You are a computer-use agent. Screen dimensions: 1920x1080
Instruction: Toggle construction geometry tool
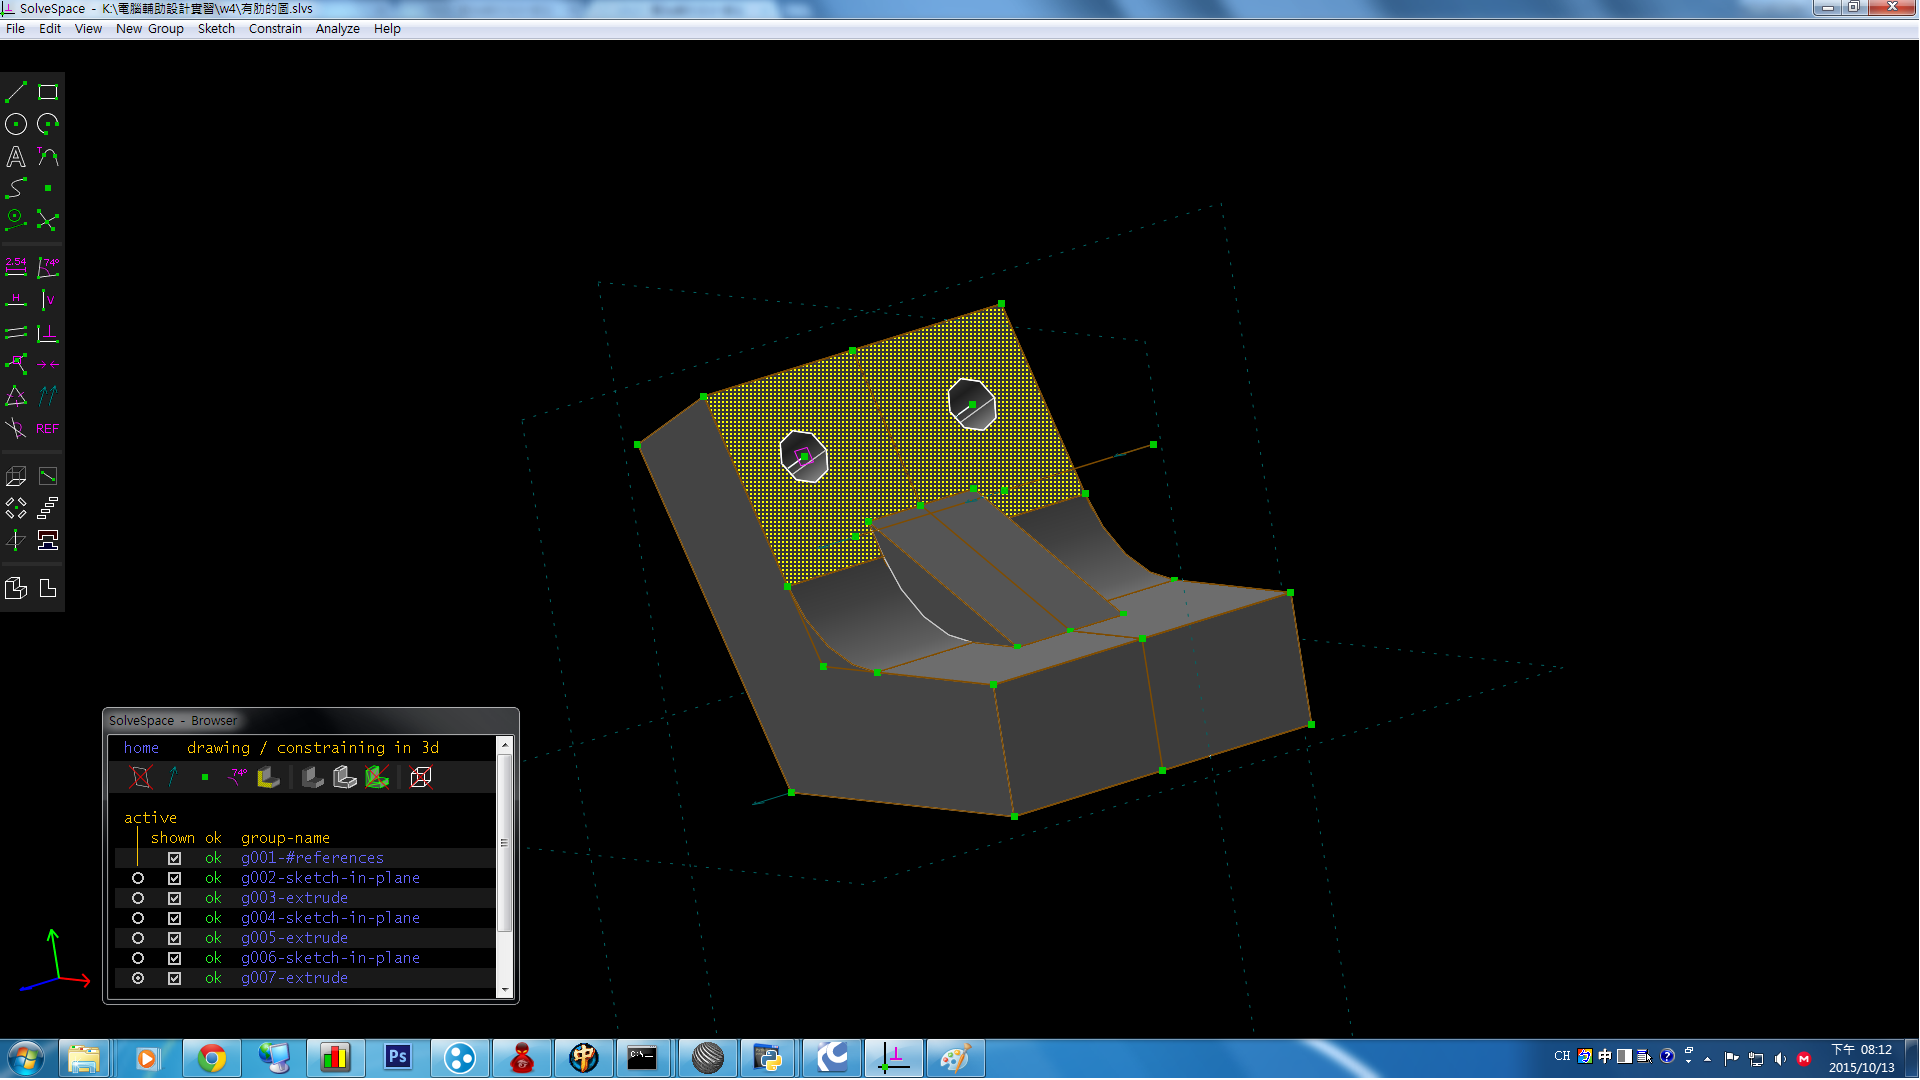click(16, 220)
